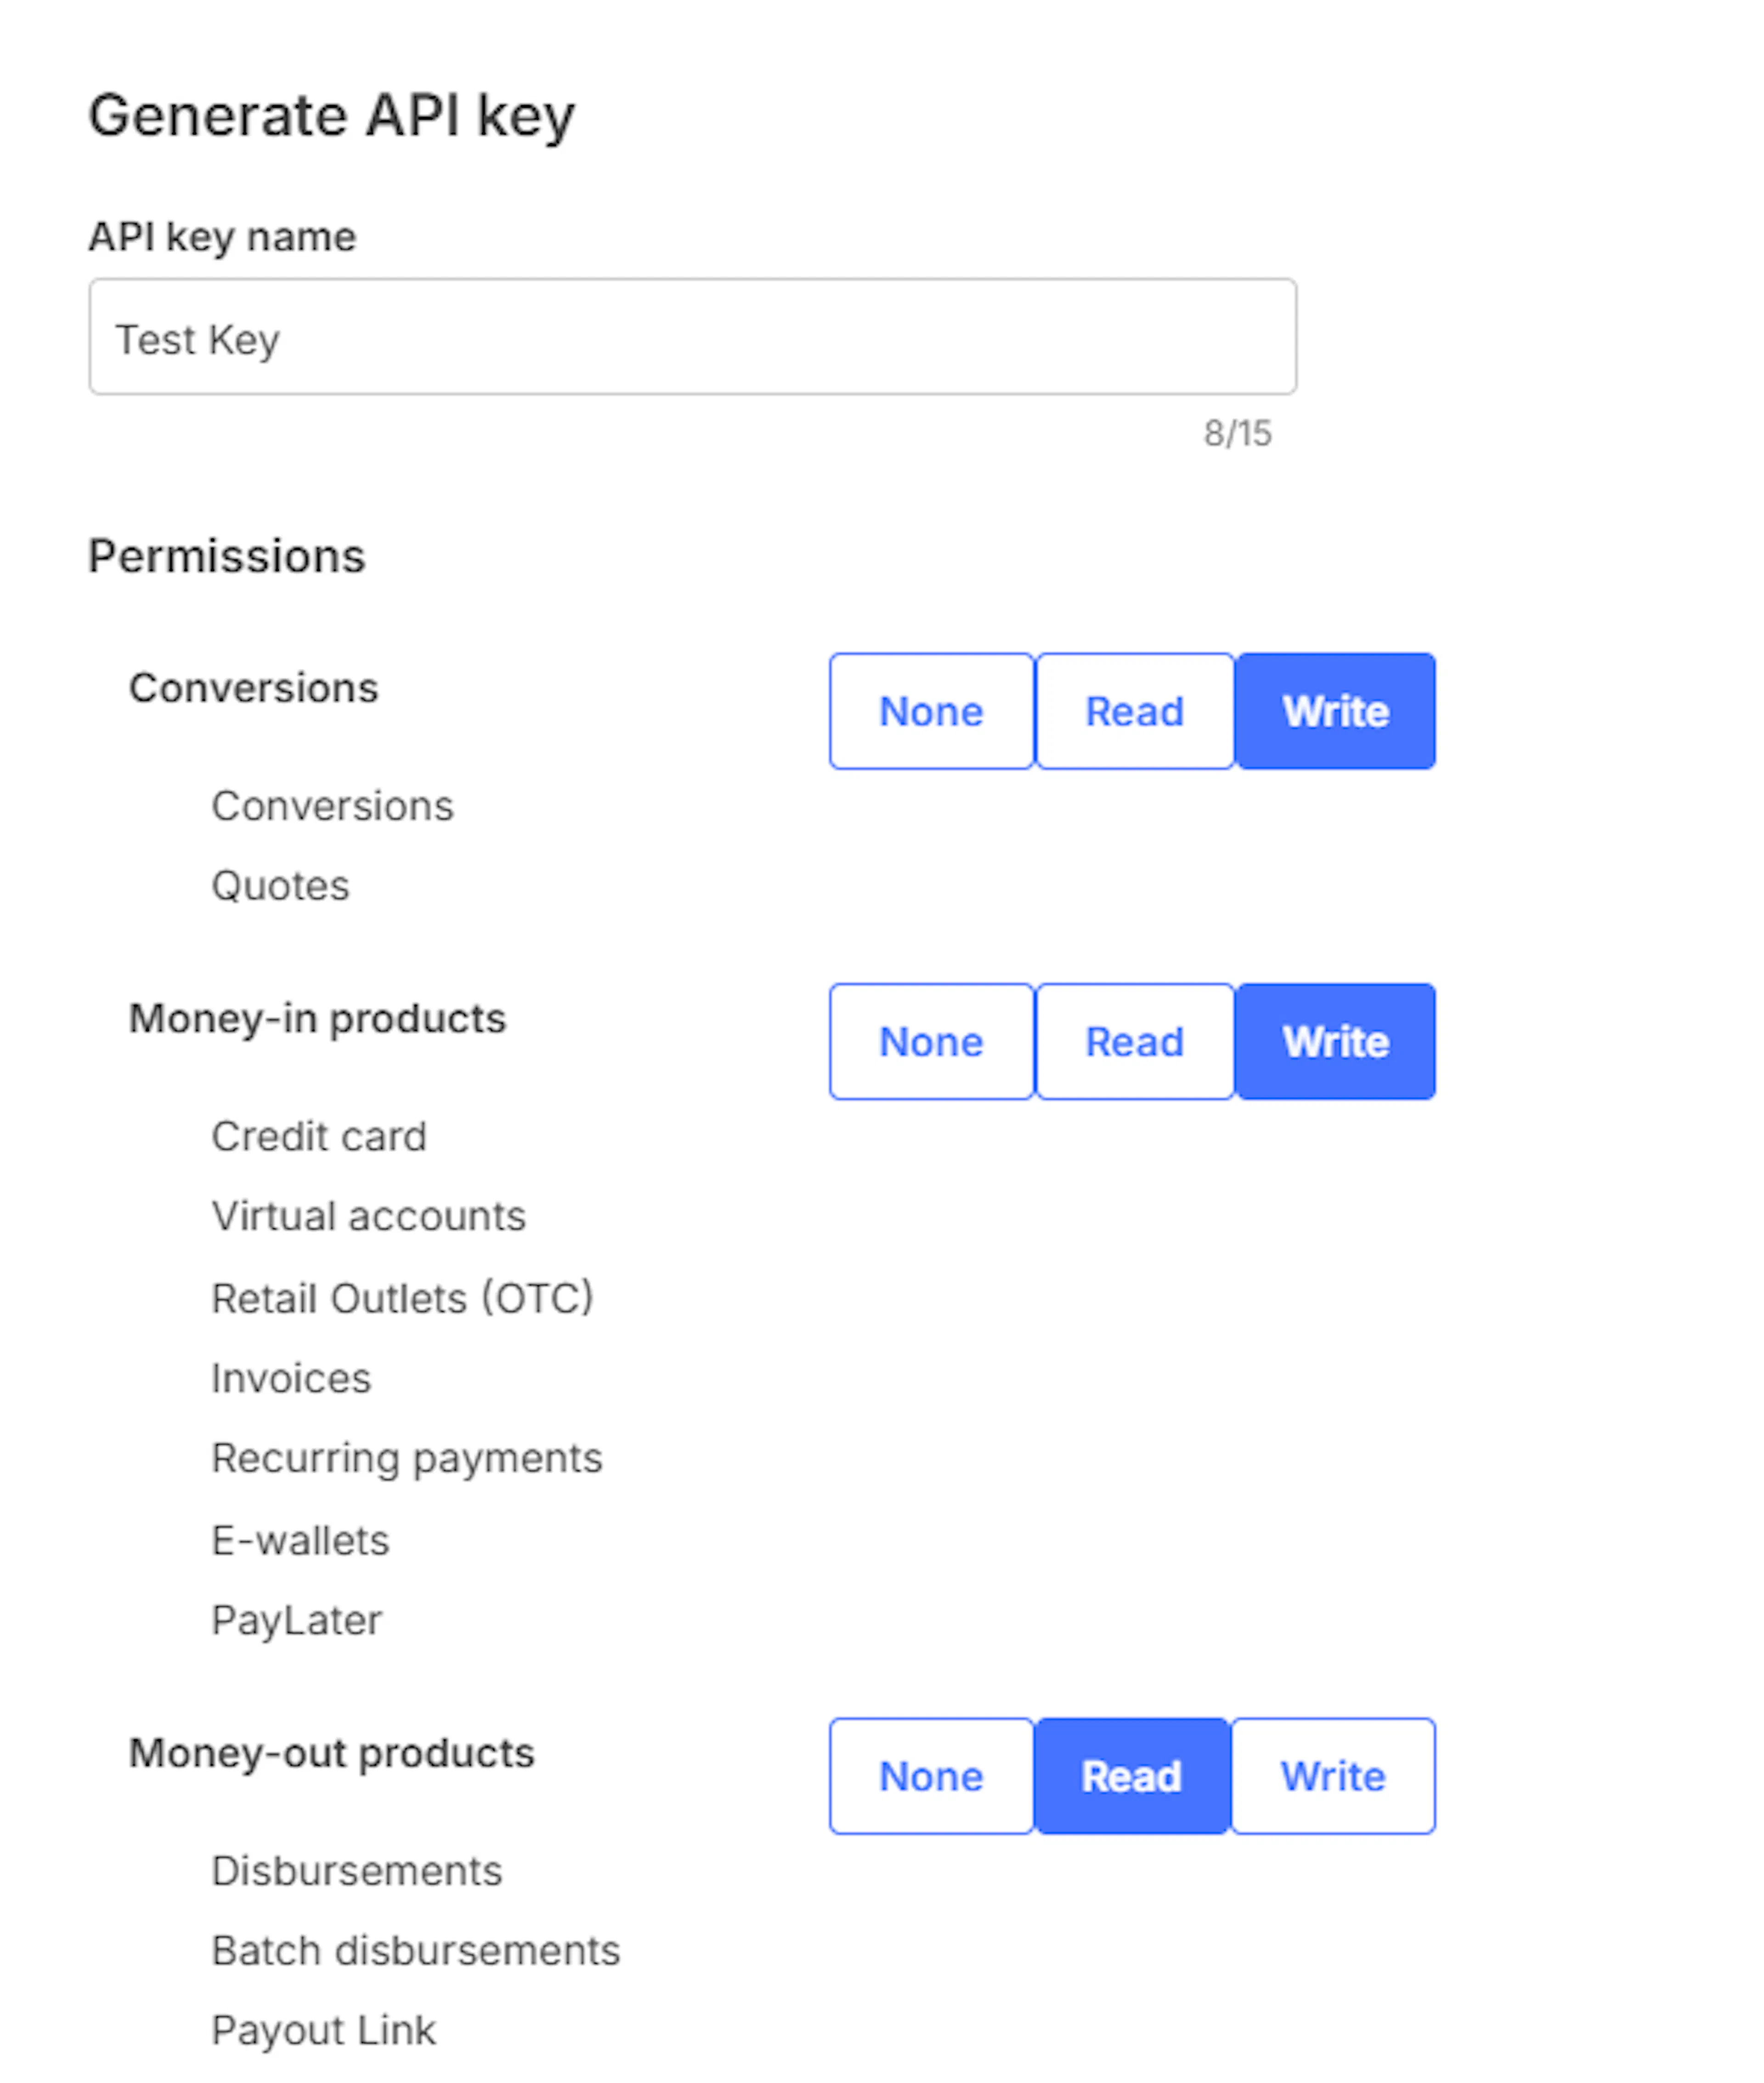The width and height of the screenshot is (1764, 2083).
Task: Click the PayLater list item
Action: click(x=296, y=1620)
